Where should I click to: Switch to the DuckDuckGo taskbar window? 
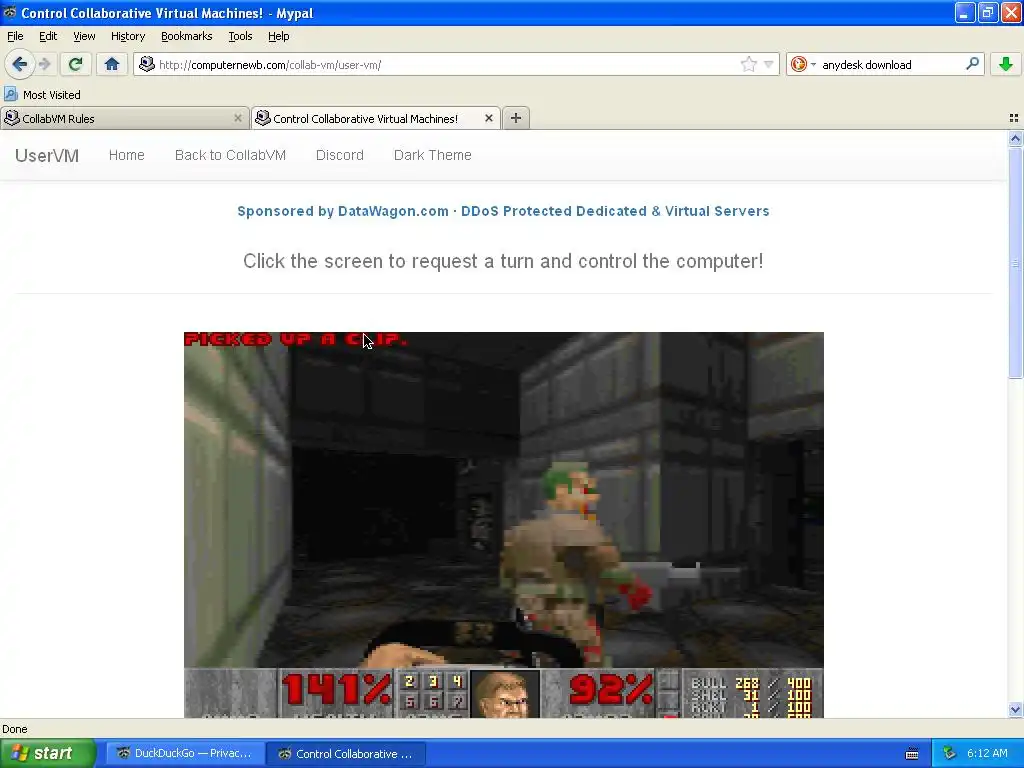pyautogui.click(x=185, y=753)
